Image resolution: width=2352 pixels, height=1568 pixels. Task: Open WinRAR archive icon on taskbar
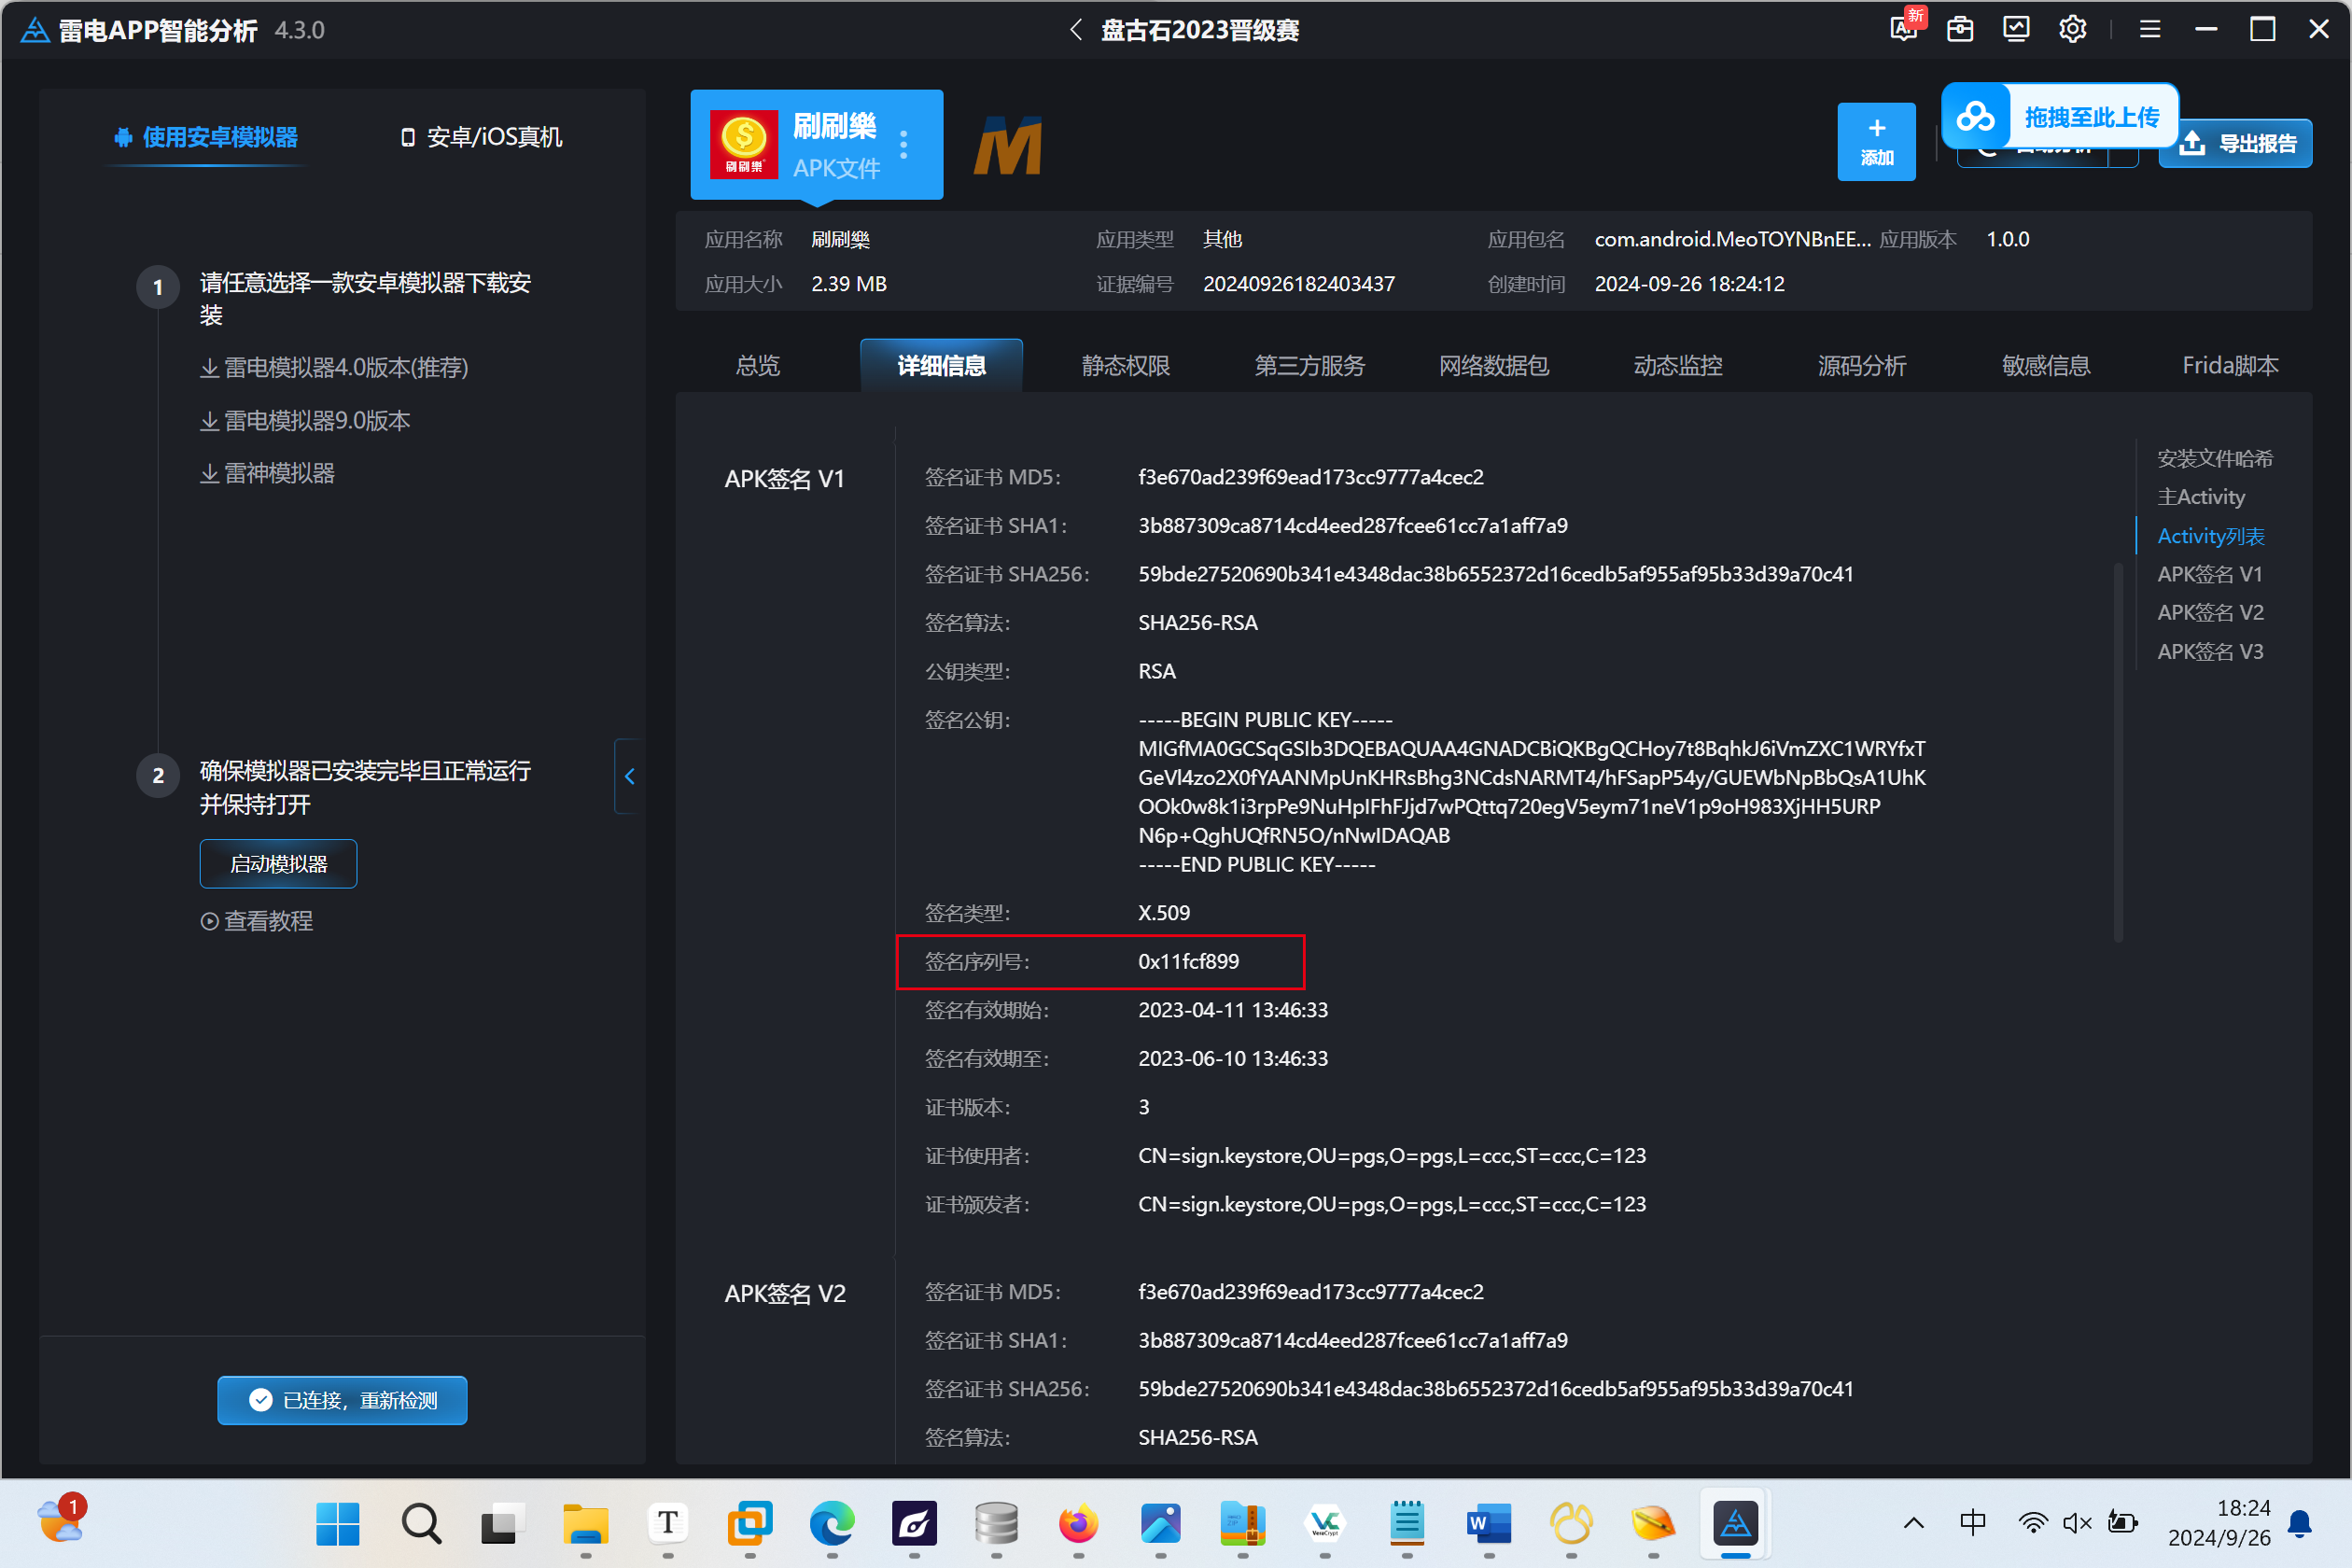(x=1243, y=1524)
